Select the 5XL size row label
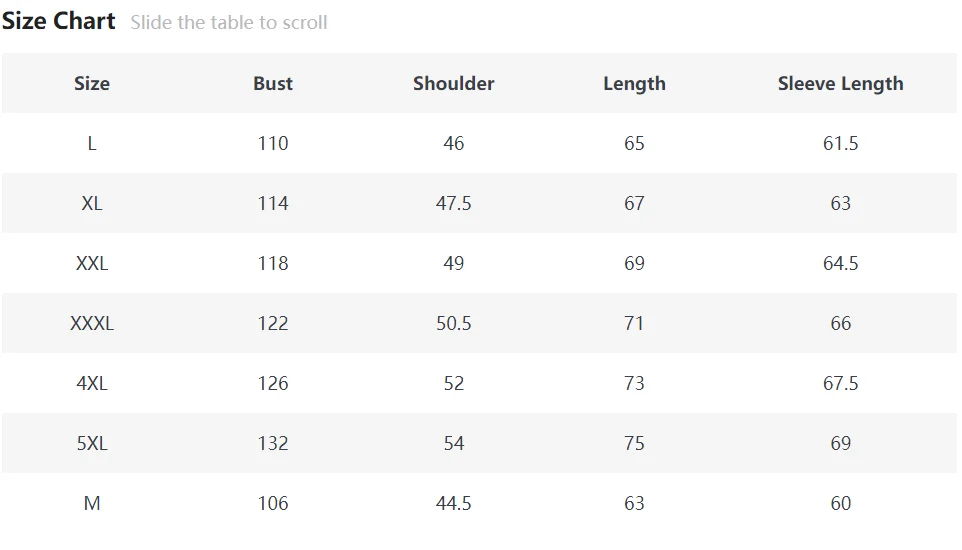The image size is (962, 550). coord(92,443)
